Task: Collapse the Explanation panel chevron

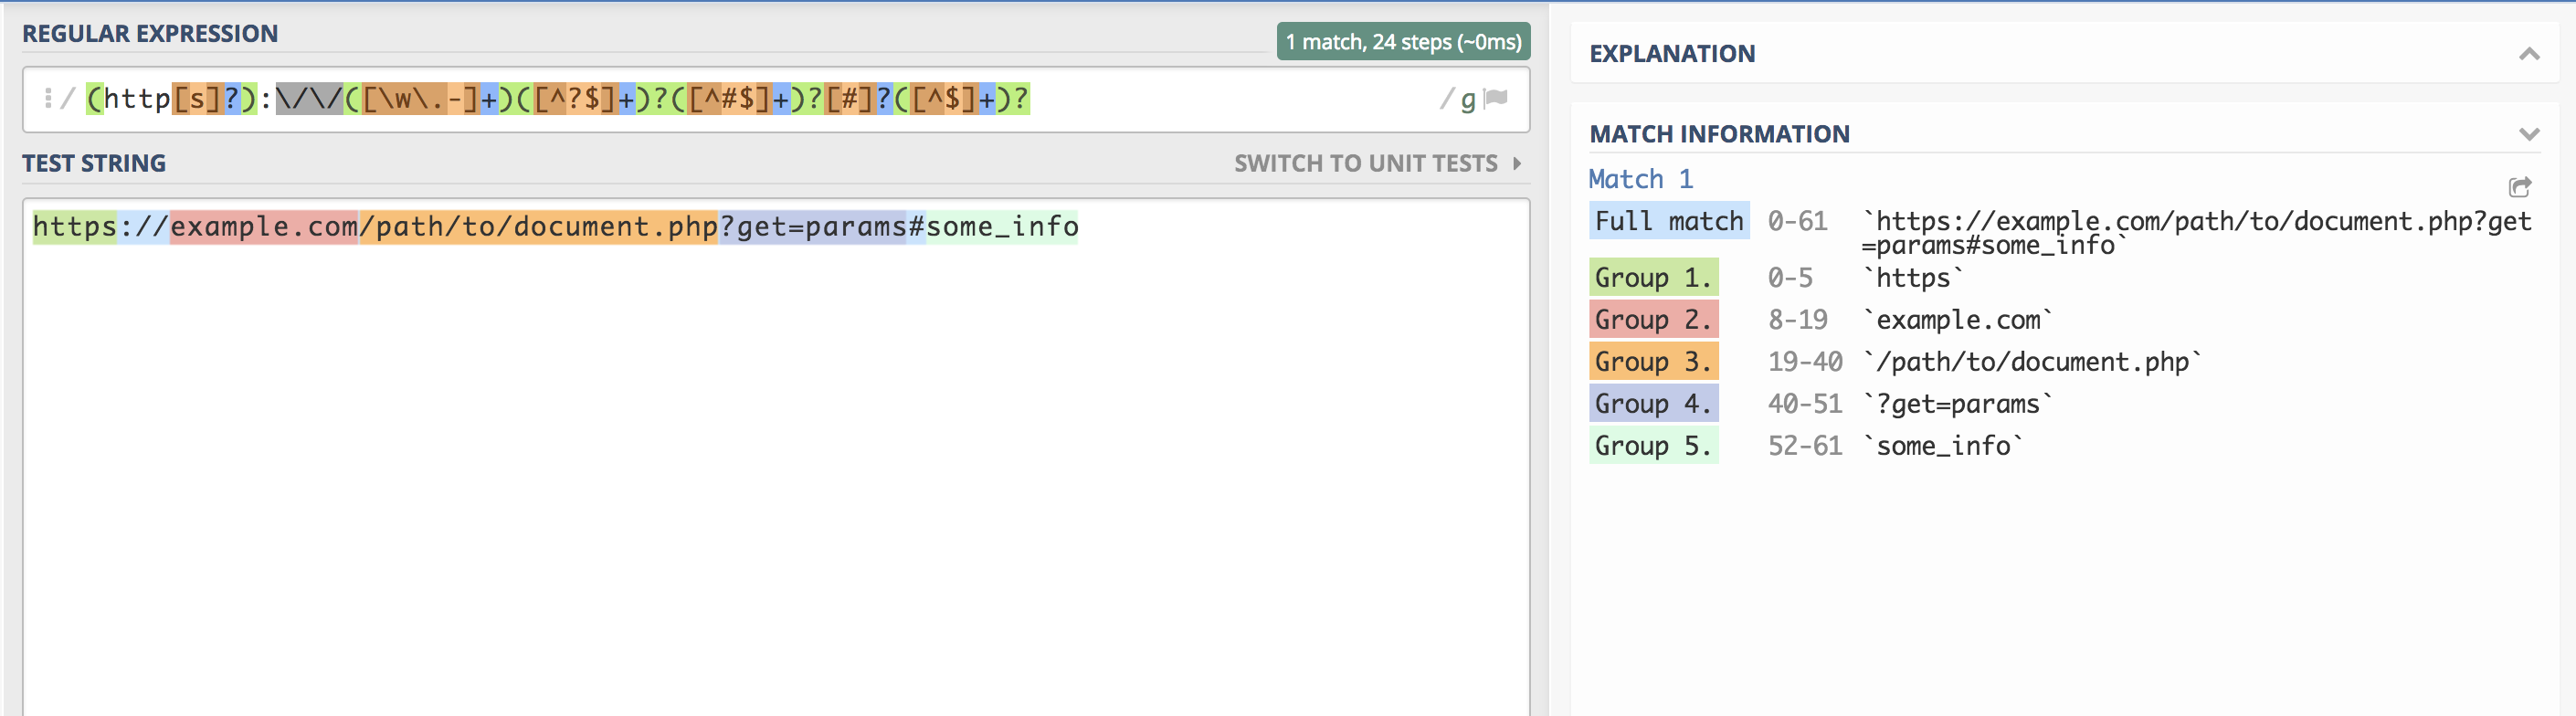Action: click(x=2529, y=54)
